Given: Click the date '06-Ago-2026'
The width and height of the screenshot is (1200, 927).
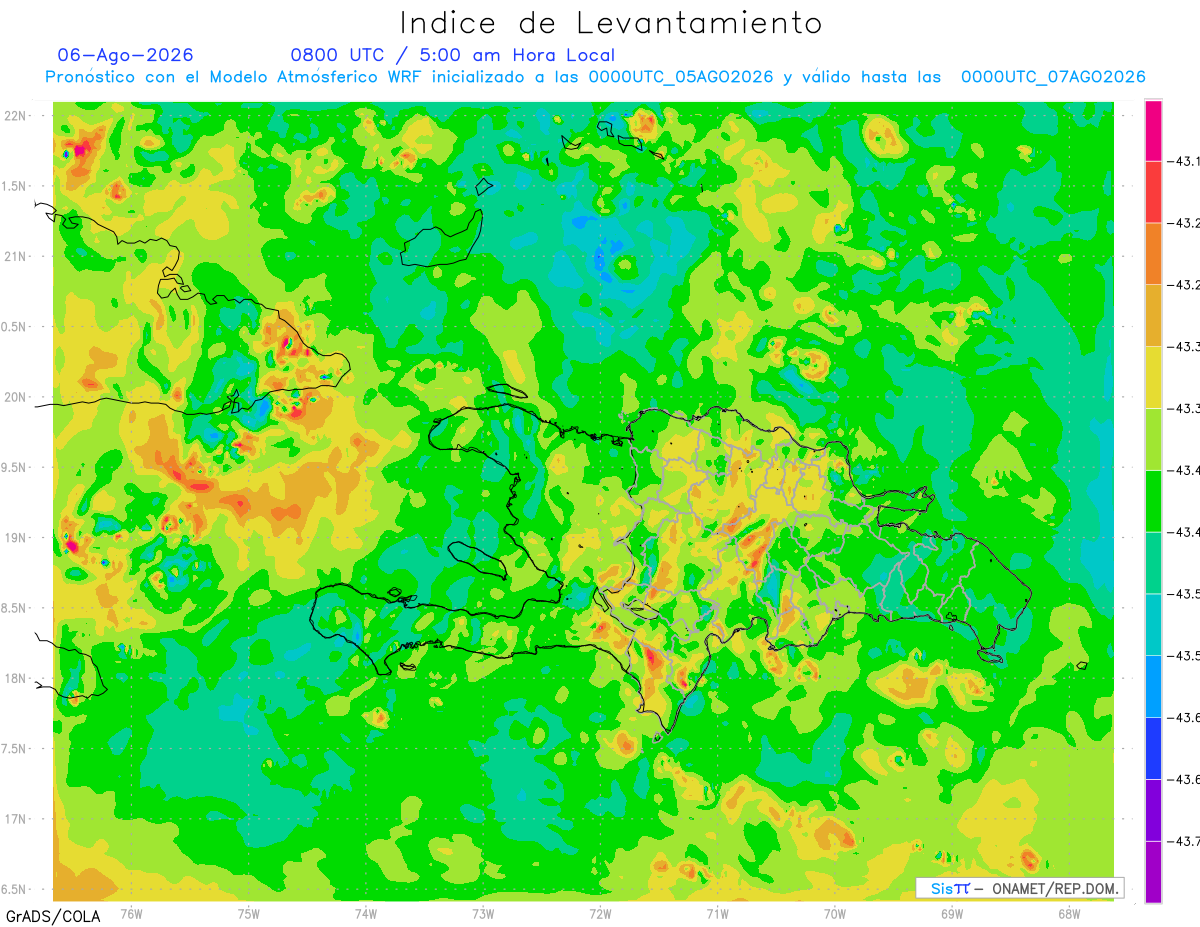Looking at the screenshot, I should (125, 54).
